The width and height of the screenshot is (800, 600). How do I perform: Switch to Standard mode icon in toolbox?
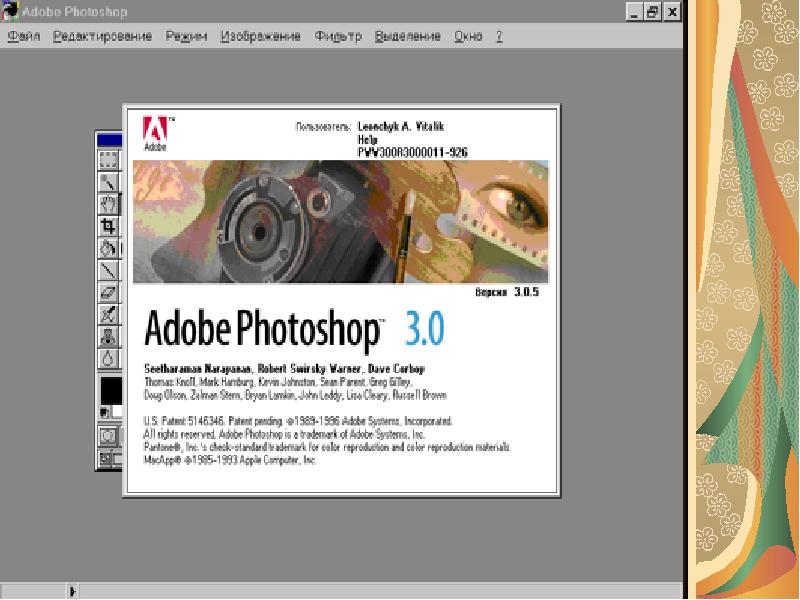[109, 436]
